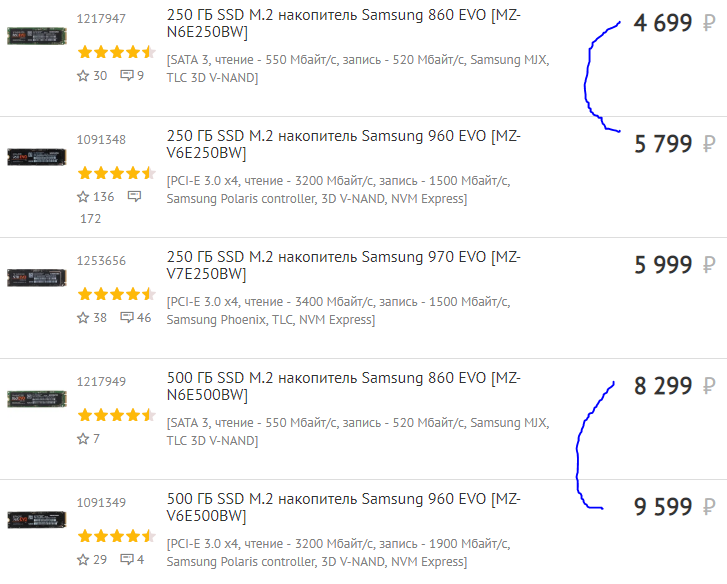
Task: Click the 5 999 ₽ price
Action: click(663, 265)
